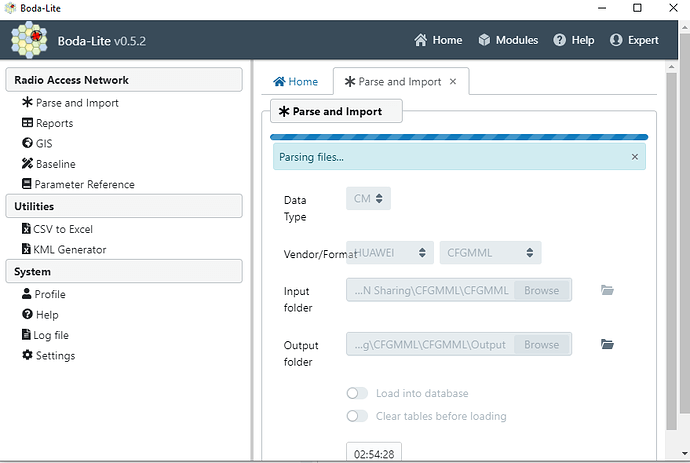Open the Baseline tools icon
Viewport: 690px width, 463px height.
click(27, 163)
